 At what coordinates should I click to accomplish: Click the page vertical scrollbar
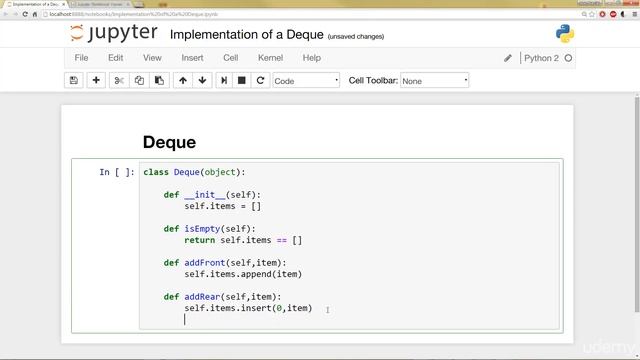(637, 204)
